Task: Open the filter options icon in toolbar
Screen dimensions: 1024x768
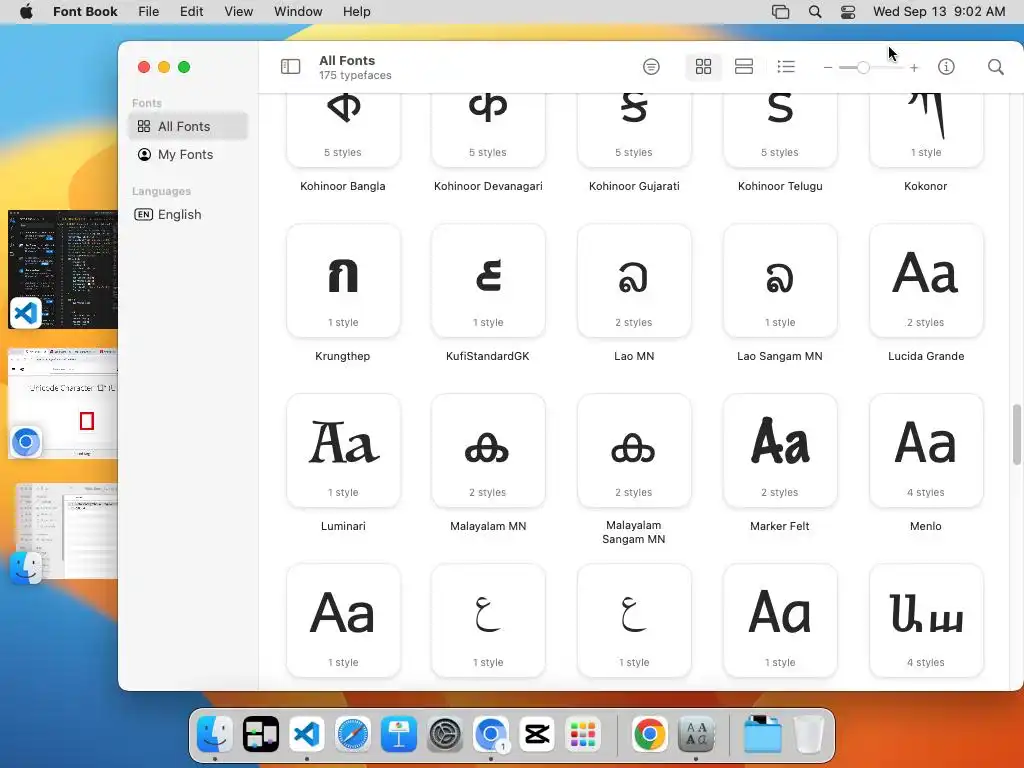Action: click(x=651, y=67)
